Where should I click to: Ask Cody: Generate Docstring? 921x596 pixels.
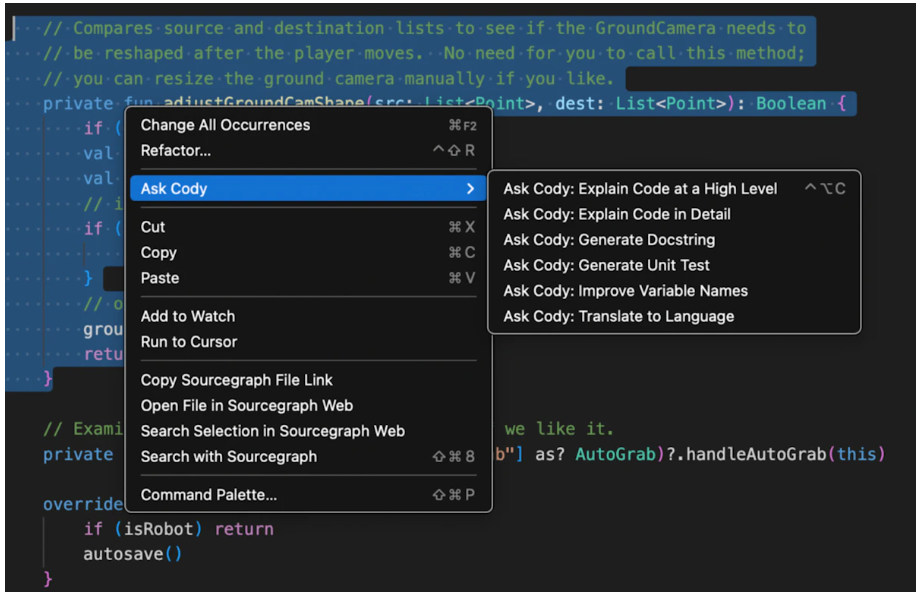pos(674,240)
